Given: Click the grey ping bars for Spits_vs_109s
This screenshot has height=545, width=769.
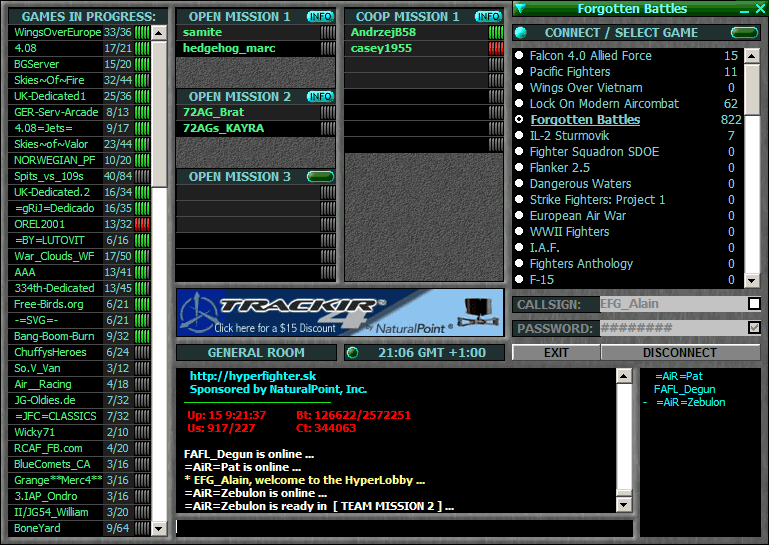Looking at the screenshot, I should click(142, 176).
